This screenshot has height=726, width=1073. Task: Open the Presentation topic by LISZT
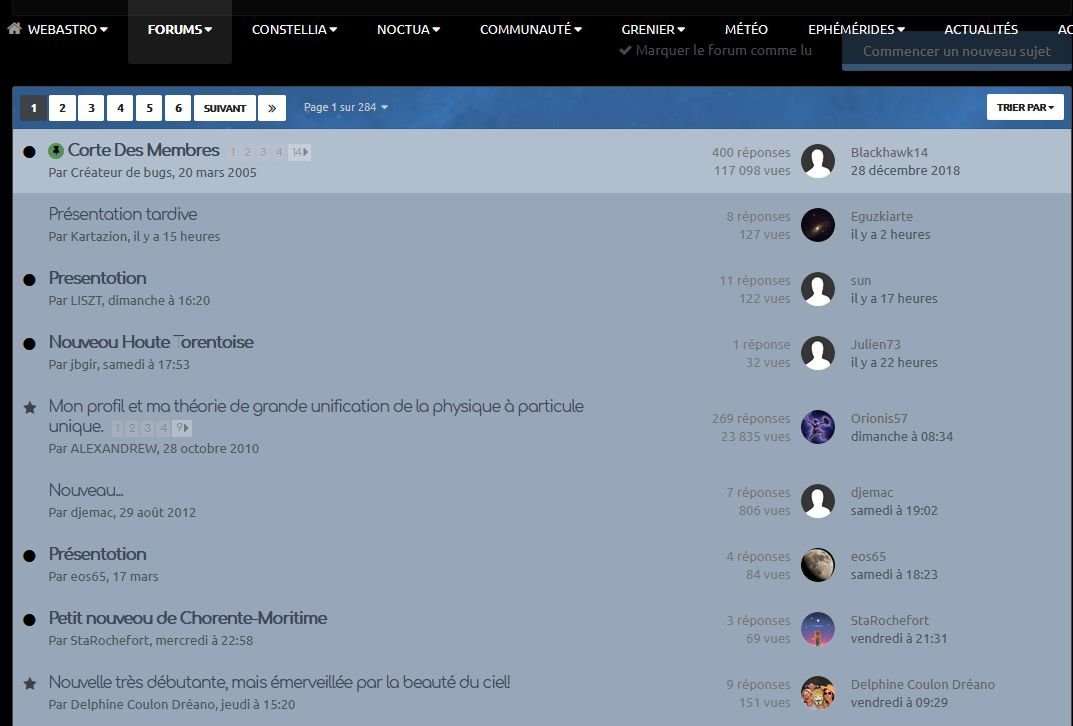[x=97, y=278]
